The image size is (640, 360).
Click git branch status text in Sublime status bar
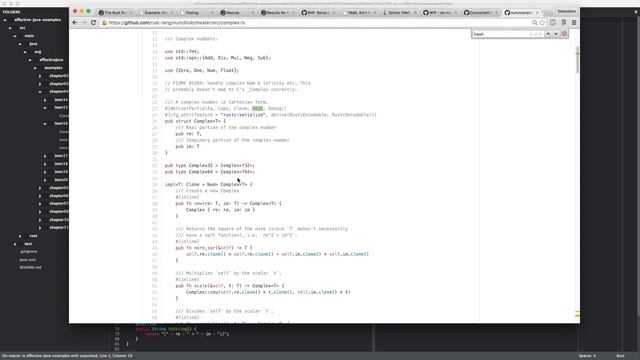[x=67, y=356]
